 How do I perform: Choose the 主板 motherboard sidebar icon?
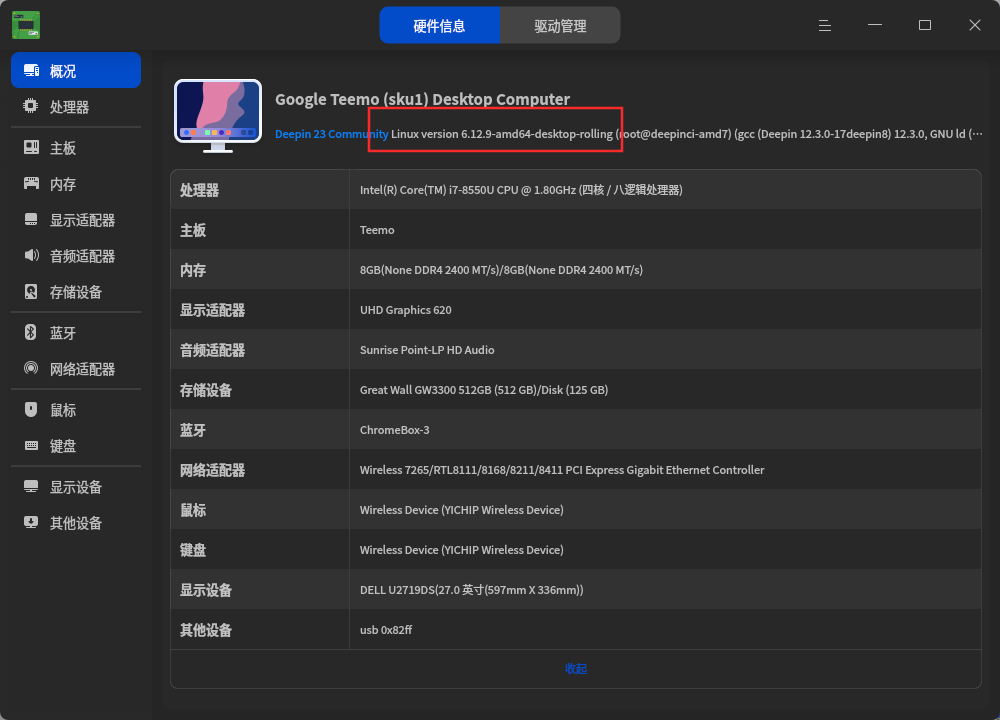[x=31, y=147]
